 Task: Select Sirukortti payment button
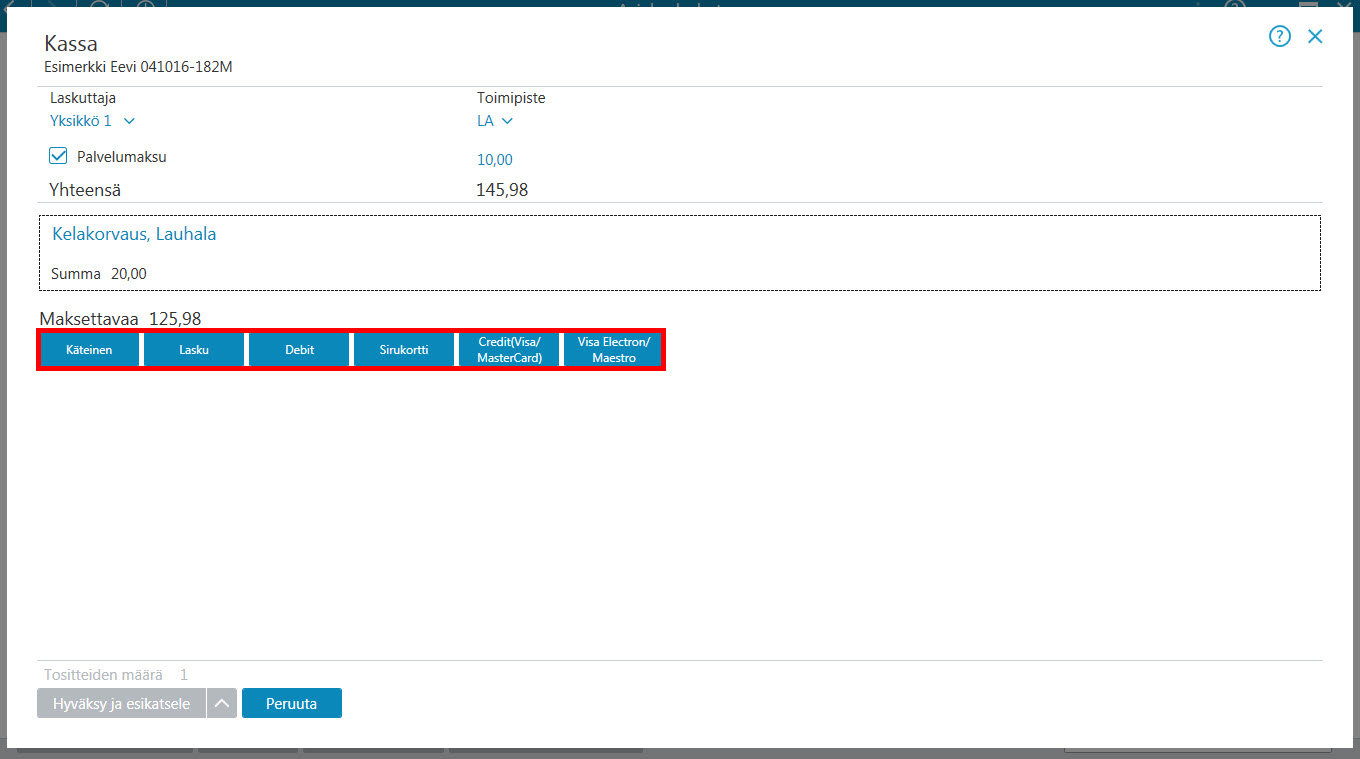coord(404,350)
